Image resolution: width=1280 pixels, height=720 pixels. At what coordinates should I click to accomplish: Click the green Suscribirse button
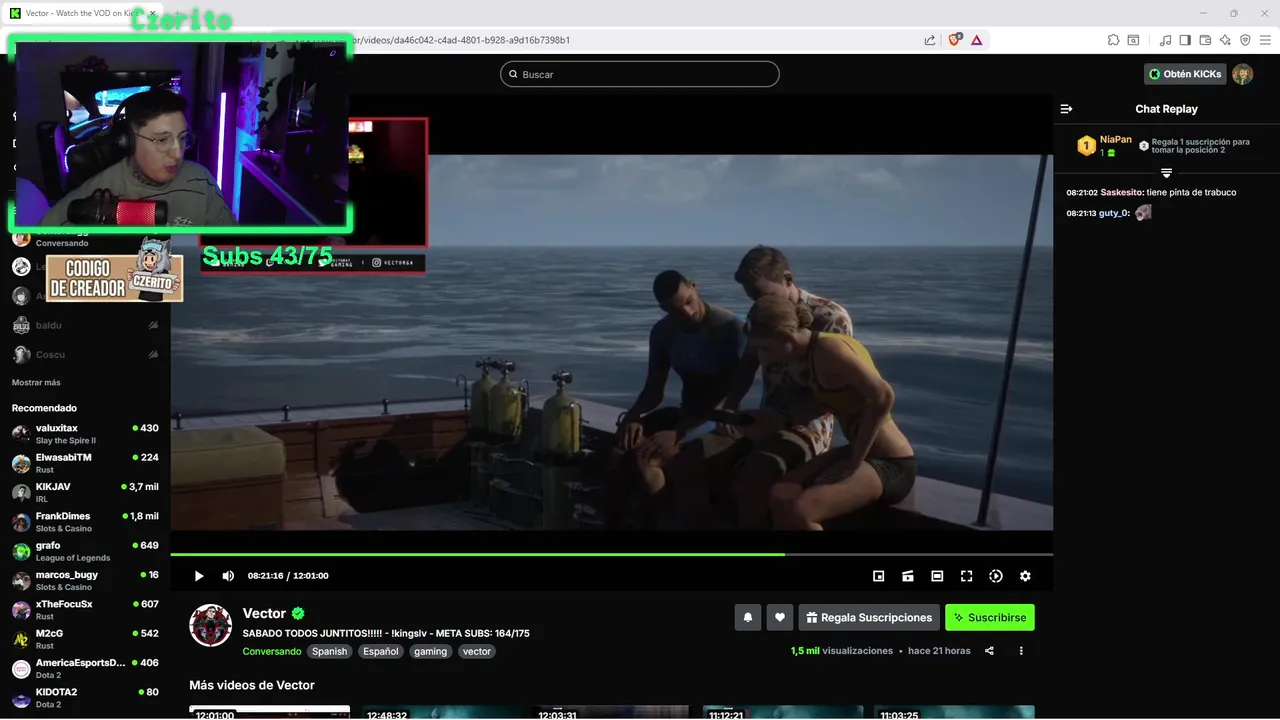pyautogui.click(x=990, y=618)
